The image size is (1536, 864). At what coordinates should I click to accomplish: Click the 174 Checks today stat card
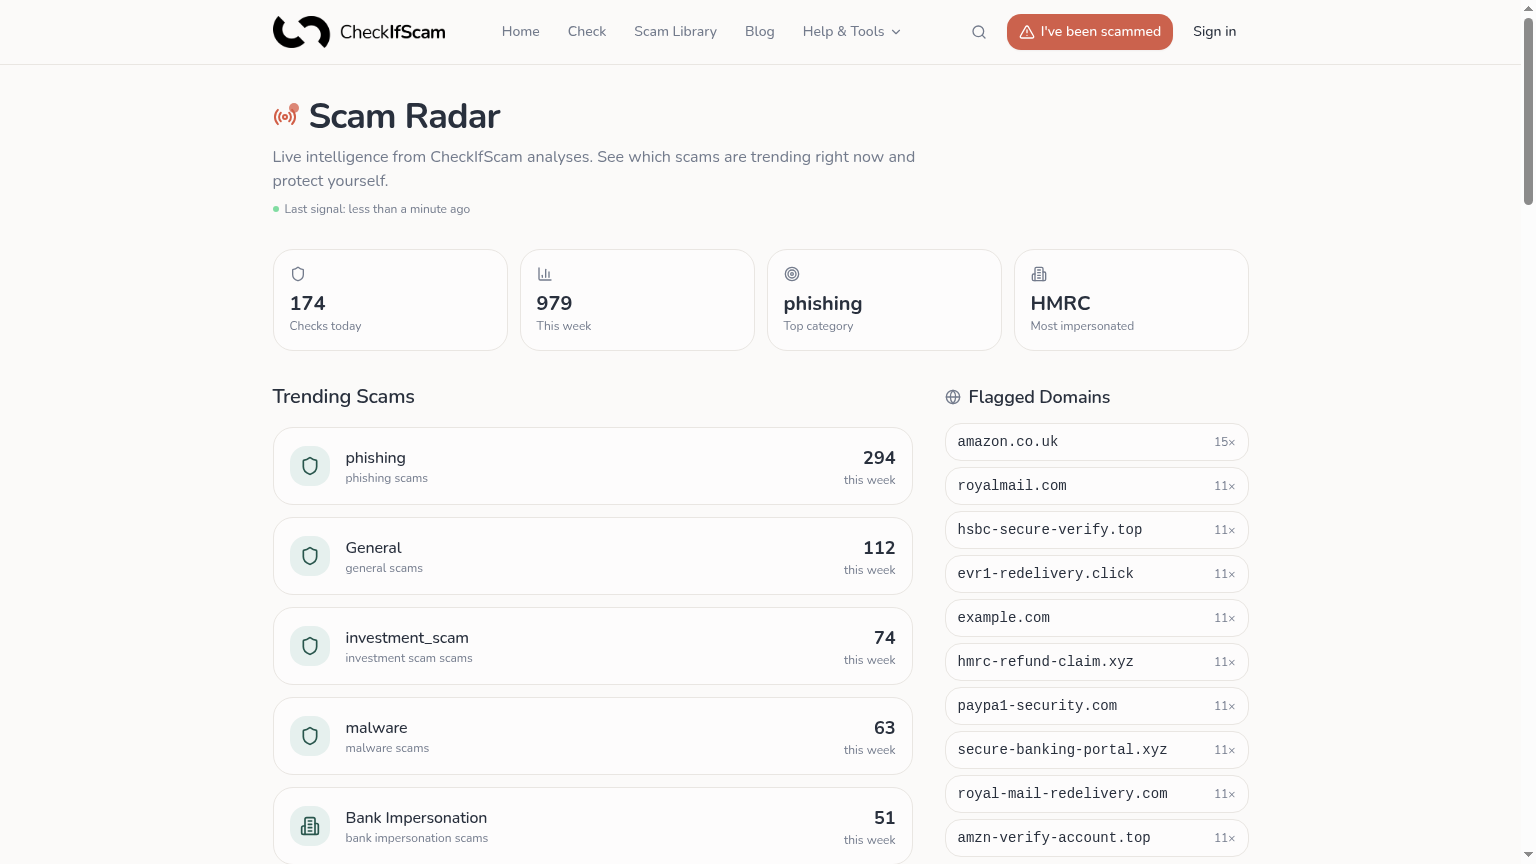[390, 300]
